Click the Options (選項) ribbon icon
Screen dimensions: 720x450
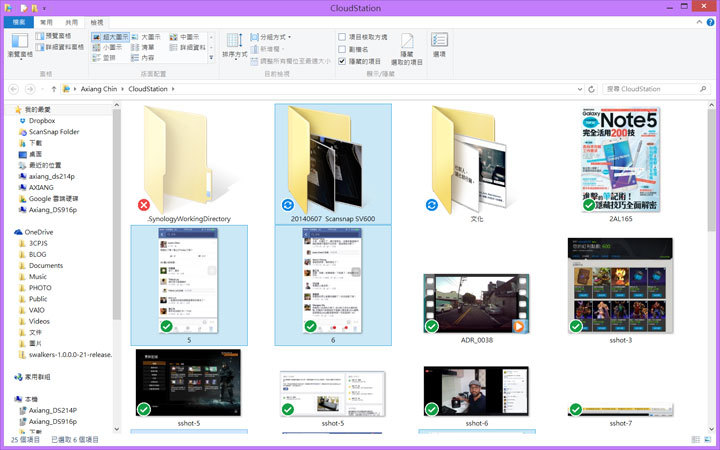click(x=439, y=44)
